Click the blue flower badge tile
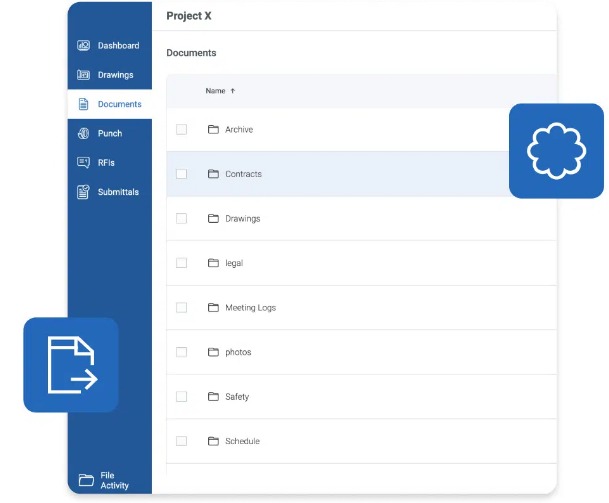Image resolution: width=609 pixels, height=503 pixels. [556, 151]
